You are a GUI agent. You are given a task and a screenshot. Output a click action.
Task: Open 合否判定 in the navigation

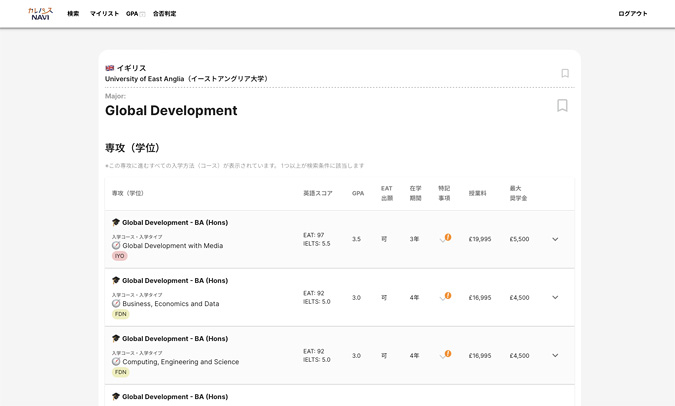[x=164, y=14]
